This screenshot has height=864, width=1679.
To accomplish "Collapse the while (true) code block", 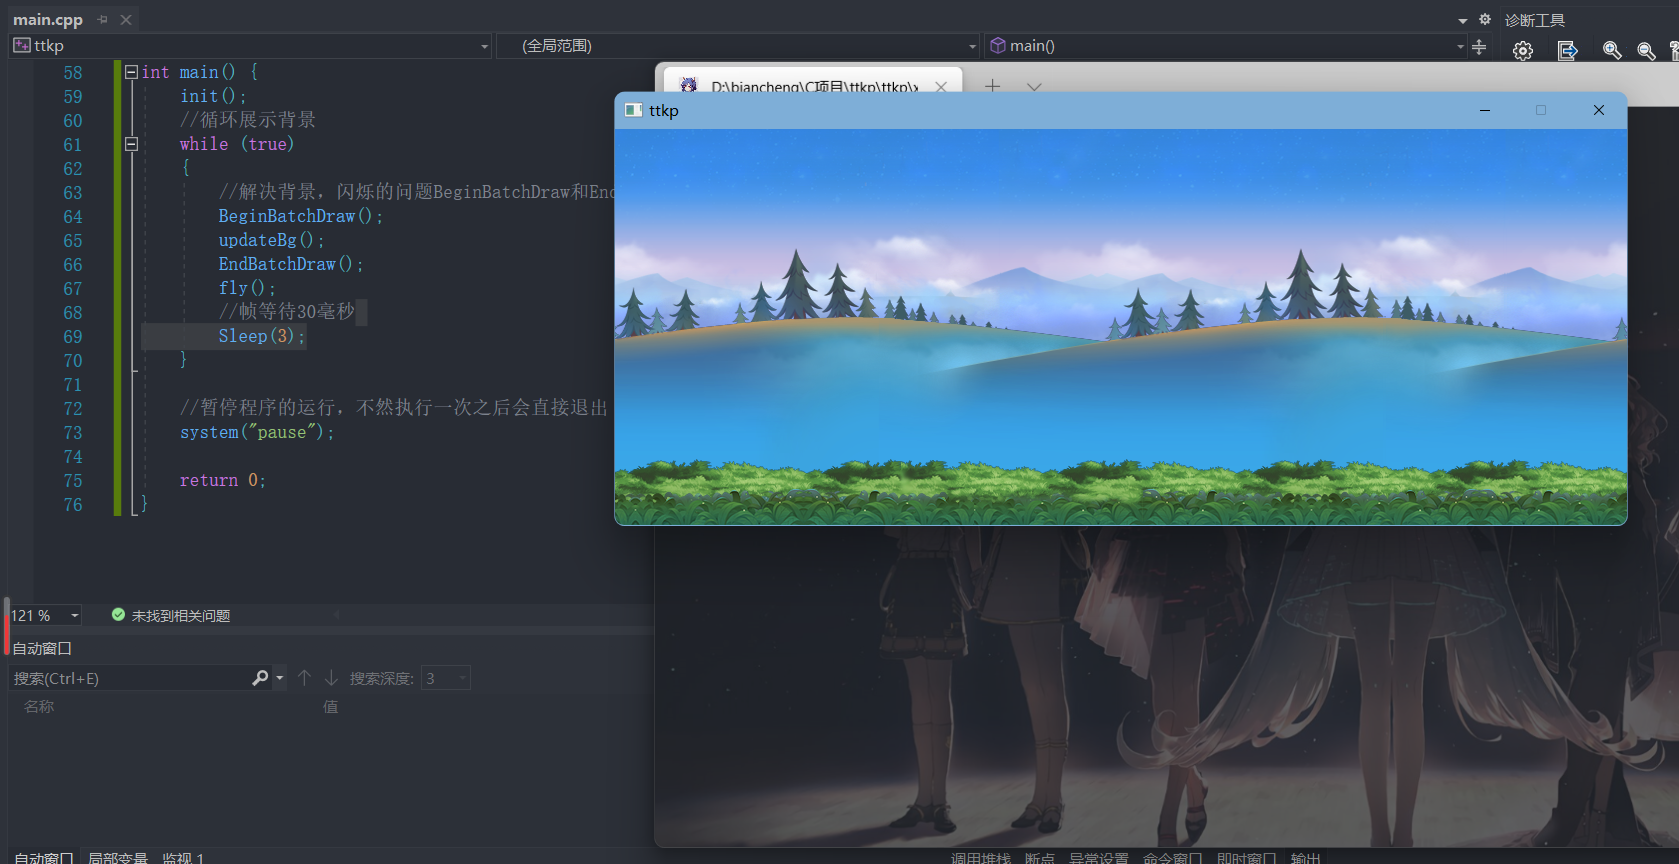I will [x=131, y=144].
